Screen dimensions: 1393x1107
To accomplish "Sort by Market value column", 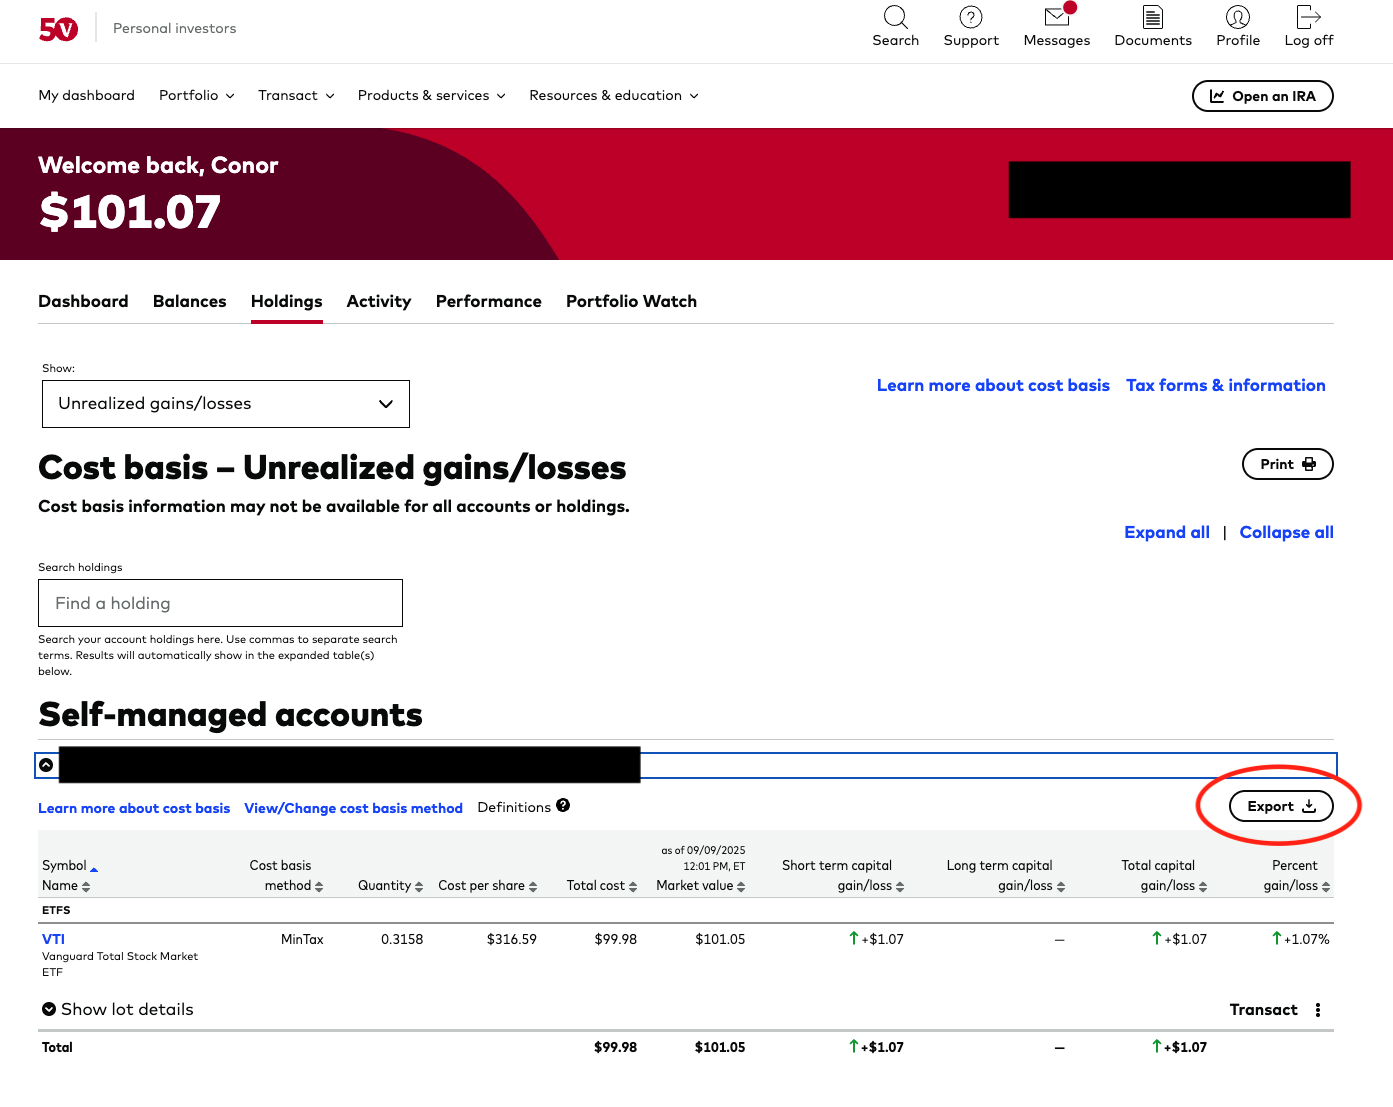I will coord(701,886).
